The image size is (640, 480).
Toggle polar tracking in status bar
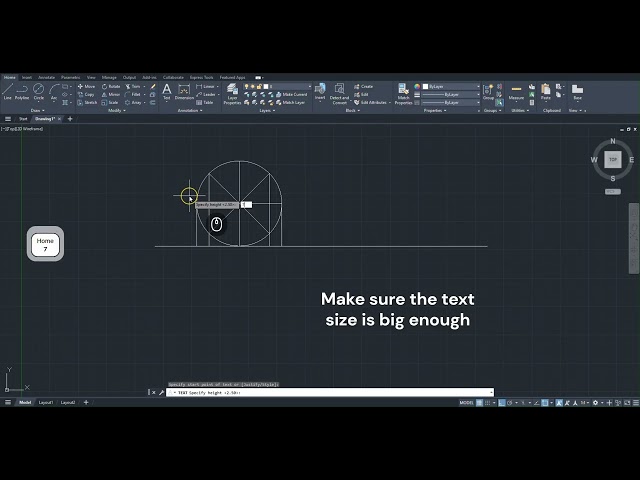click(x=509, y=403)
